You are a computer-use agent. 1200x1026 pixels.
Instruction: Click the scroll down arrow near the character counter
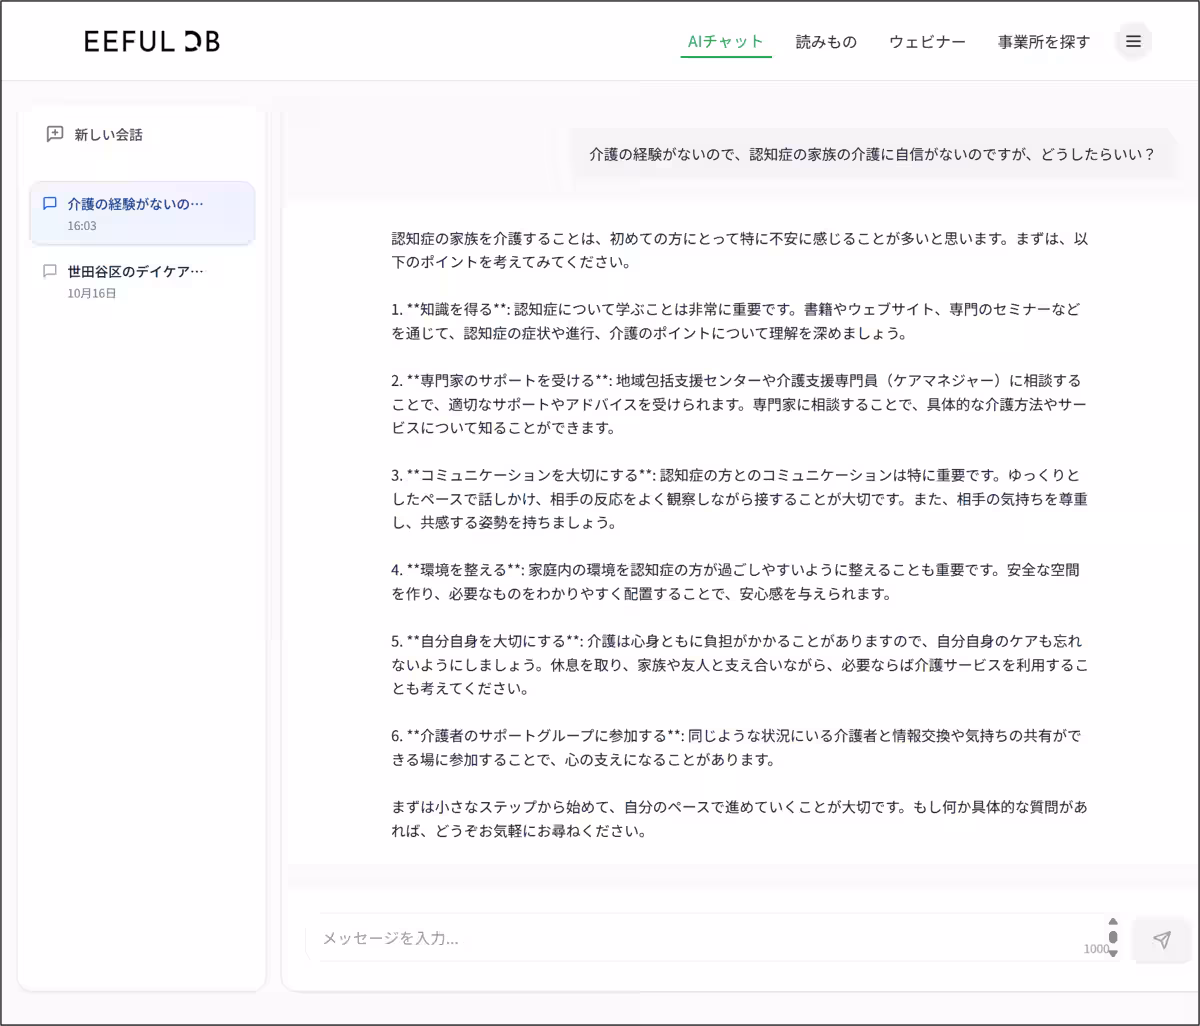tap(1113, 953)
